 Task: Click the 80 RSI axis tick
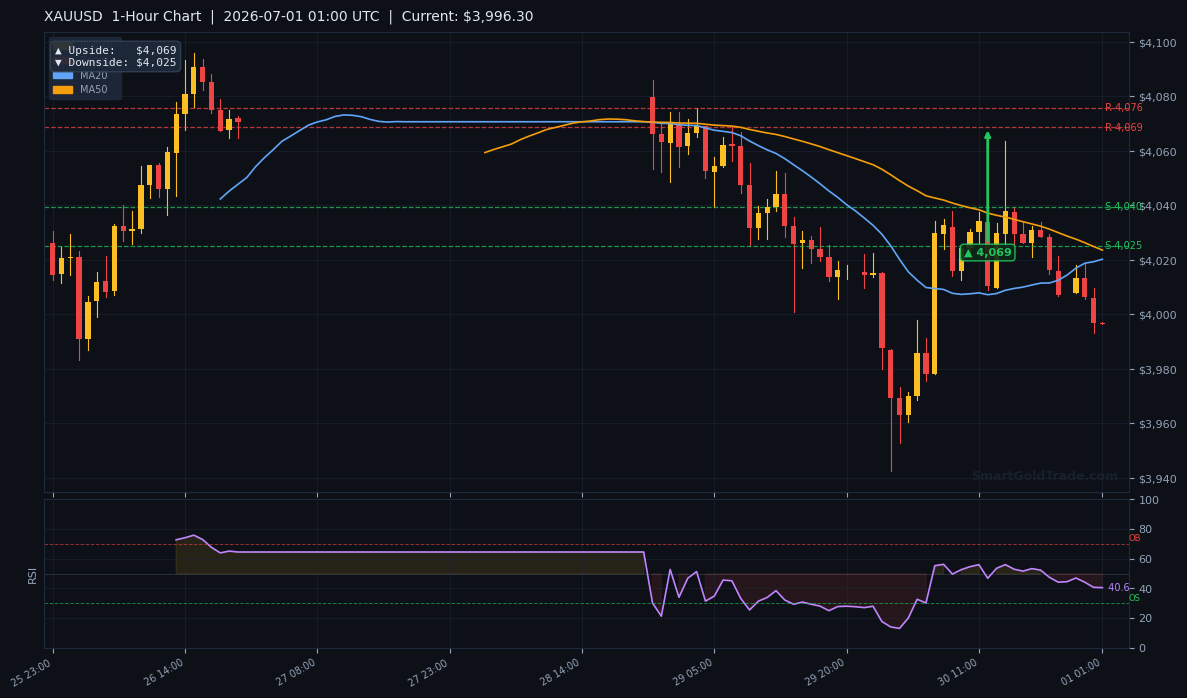point(1145,530)
